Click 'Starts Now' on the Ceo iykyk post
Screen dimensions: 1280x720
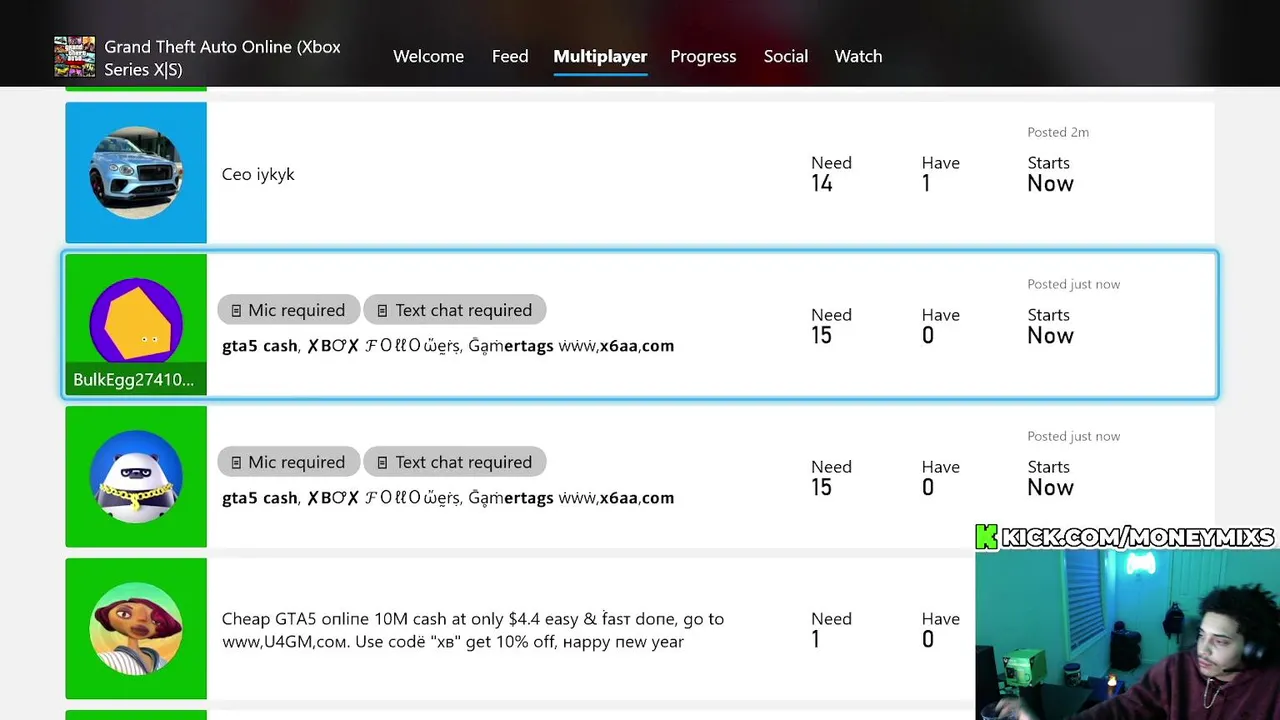click(1050, 173)
